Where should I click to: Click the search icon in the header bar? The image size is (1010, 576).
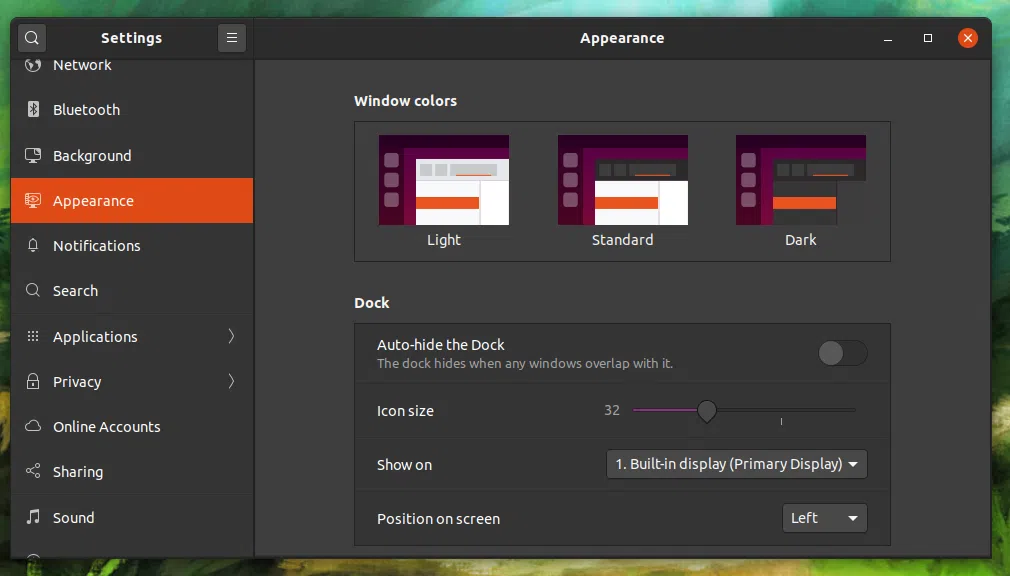click(x=31, y=37)
